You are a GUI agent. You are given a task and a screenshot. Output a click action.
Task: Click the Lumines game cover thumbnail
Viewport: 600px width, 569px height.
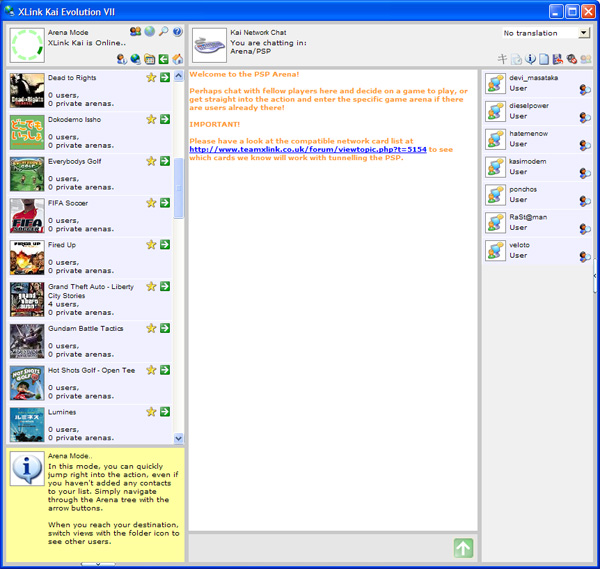[x=27, y=425]
